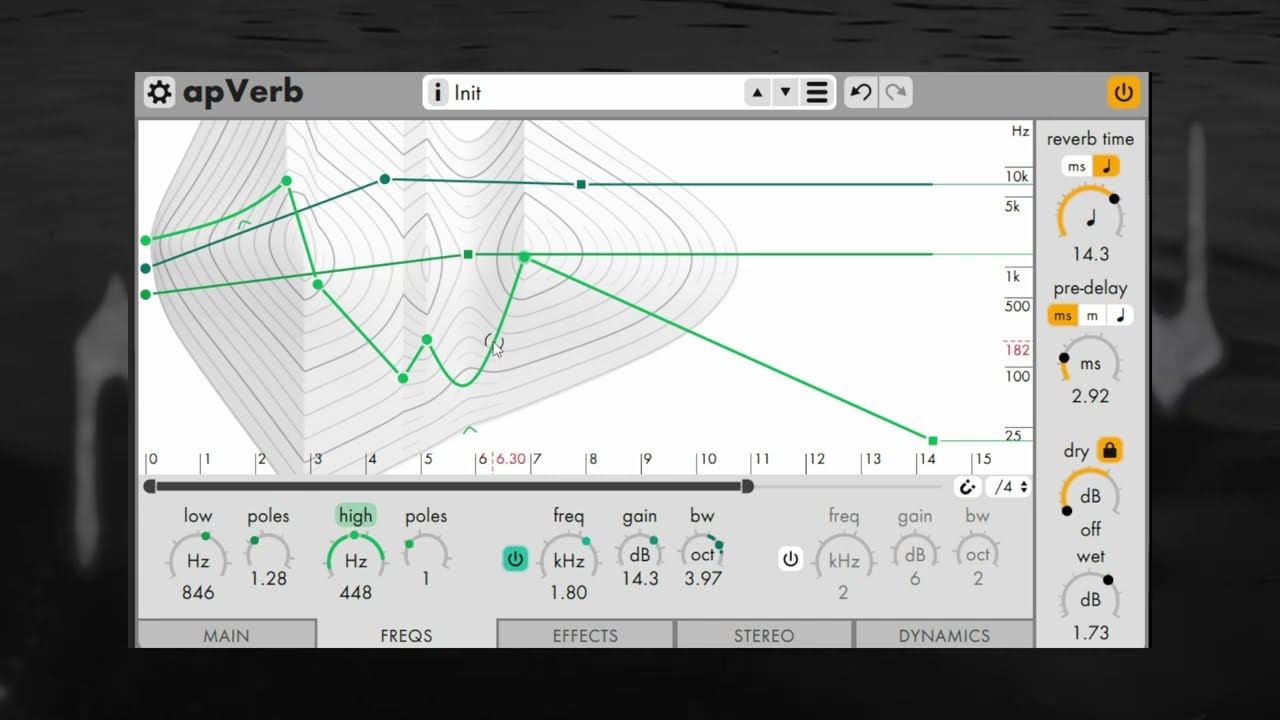Click the reverb time value 14.3

point(1090,254)
